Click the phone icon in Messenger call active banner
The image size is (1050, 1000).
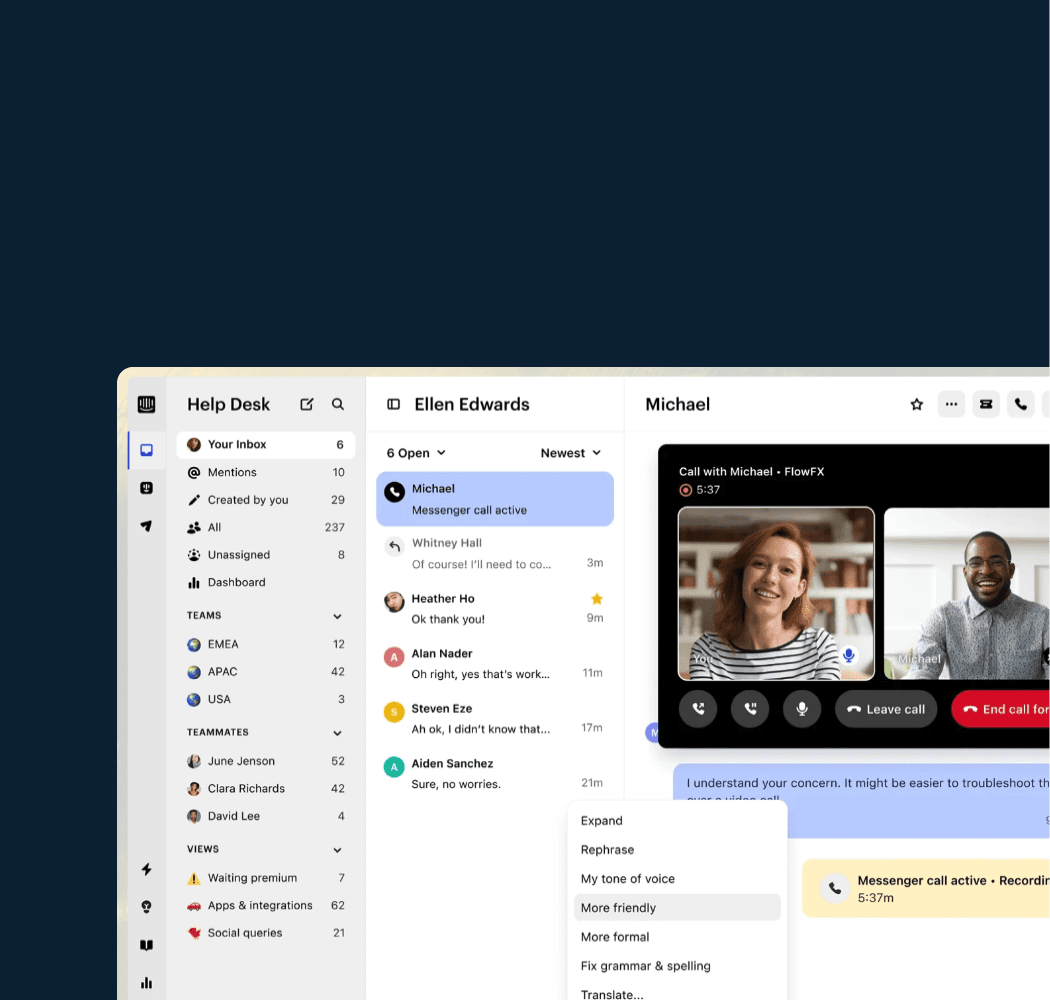835,889
